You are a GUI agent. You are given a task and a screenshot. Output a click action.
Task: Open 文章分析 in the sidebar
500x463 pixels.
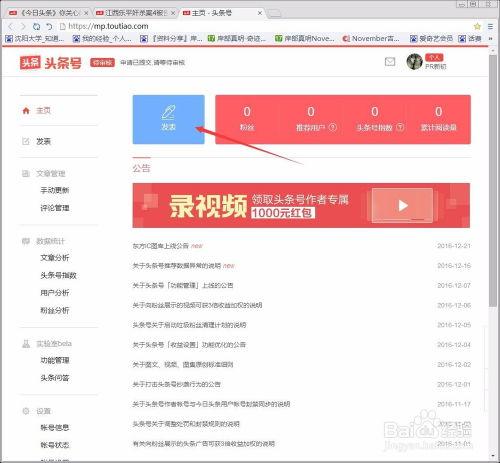tap(55, 258)
